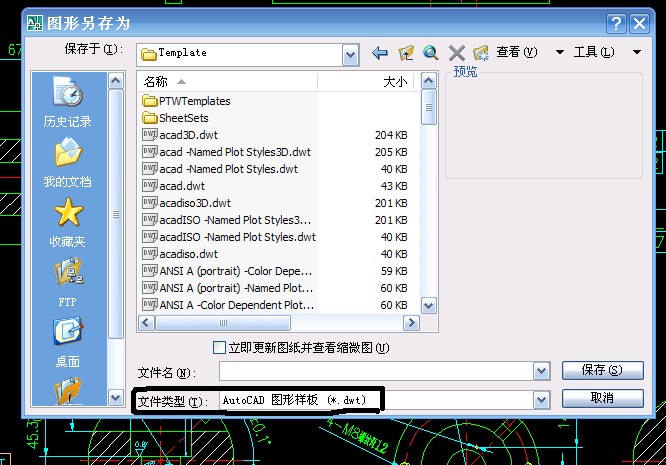
Task: Select ANSI A -Color Dependent Plot... file
Action: tap(228, 305)
